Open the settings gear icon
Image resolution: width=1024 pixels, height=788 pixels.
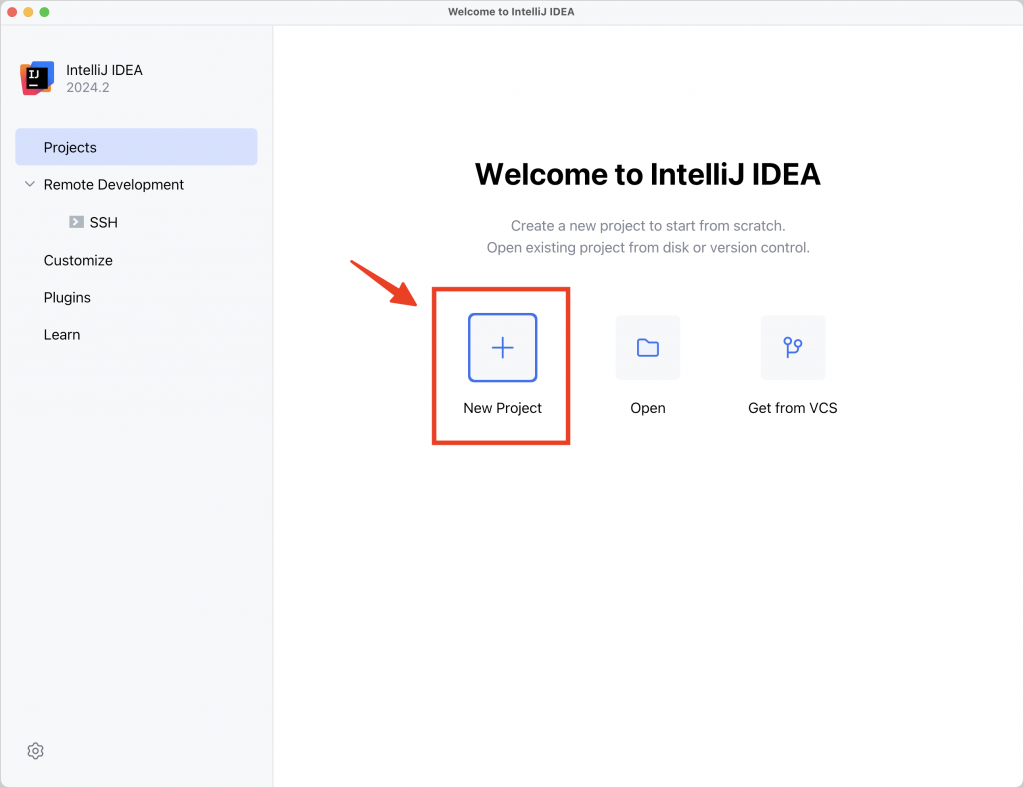point(35,751)
